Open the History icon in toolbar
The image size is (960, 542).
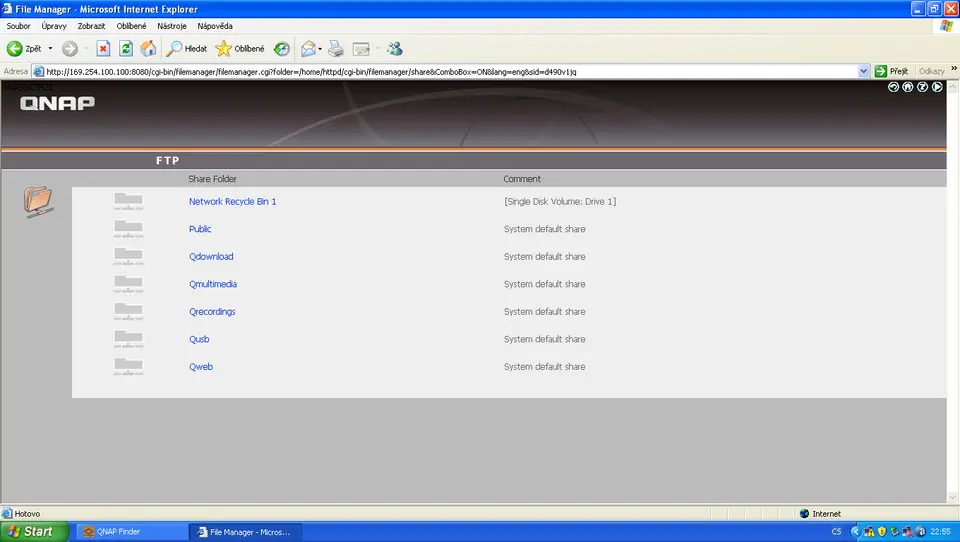[x=282, y=48]
